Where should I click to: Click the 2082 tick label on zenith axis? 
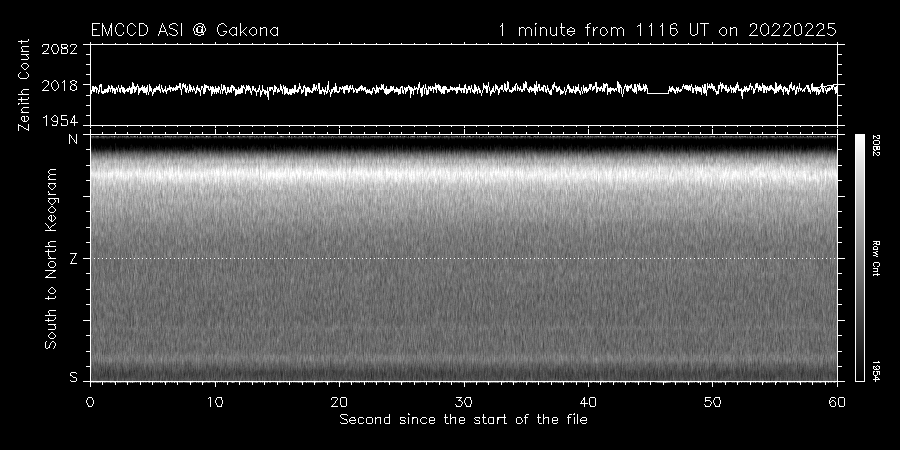(x=59, y=49)
